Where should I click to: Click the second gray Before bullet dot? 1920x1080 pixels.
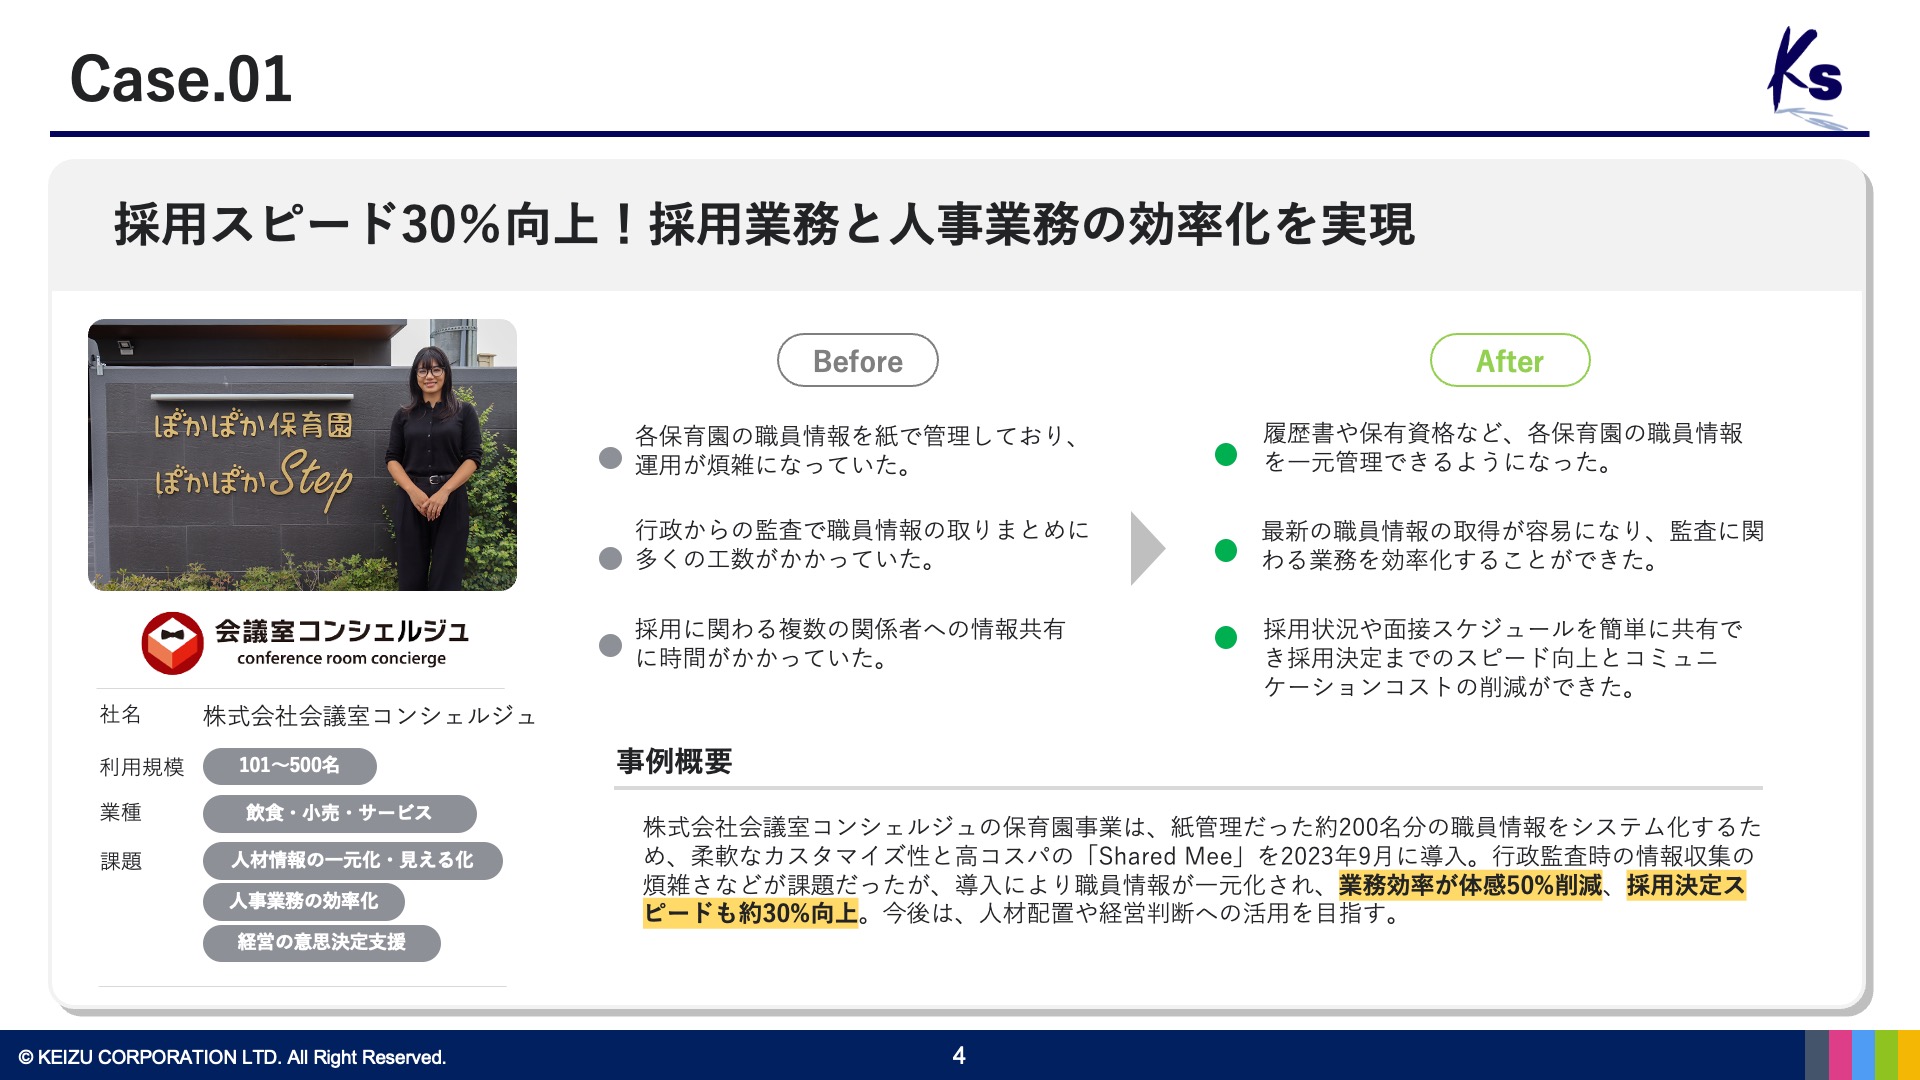[610, 558]
